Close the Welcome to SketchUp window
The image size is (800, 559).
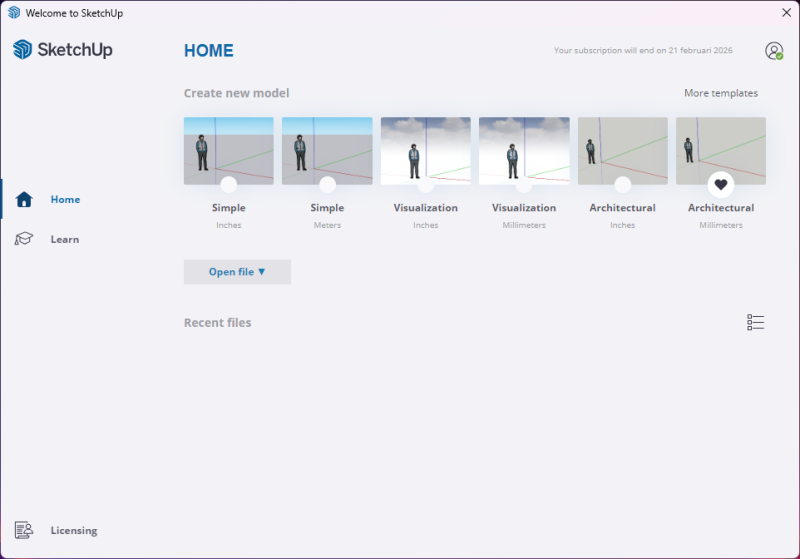(x=786, y=12)
